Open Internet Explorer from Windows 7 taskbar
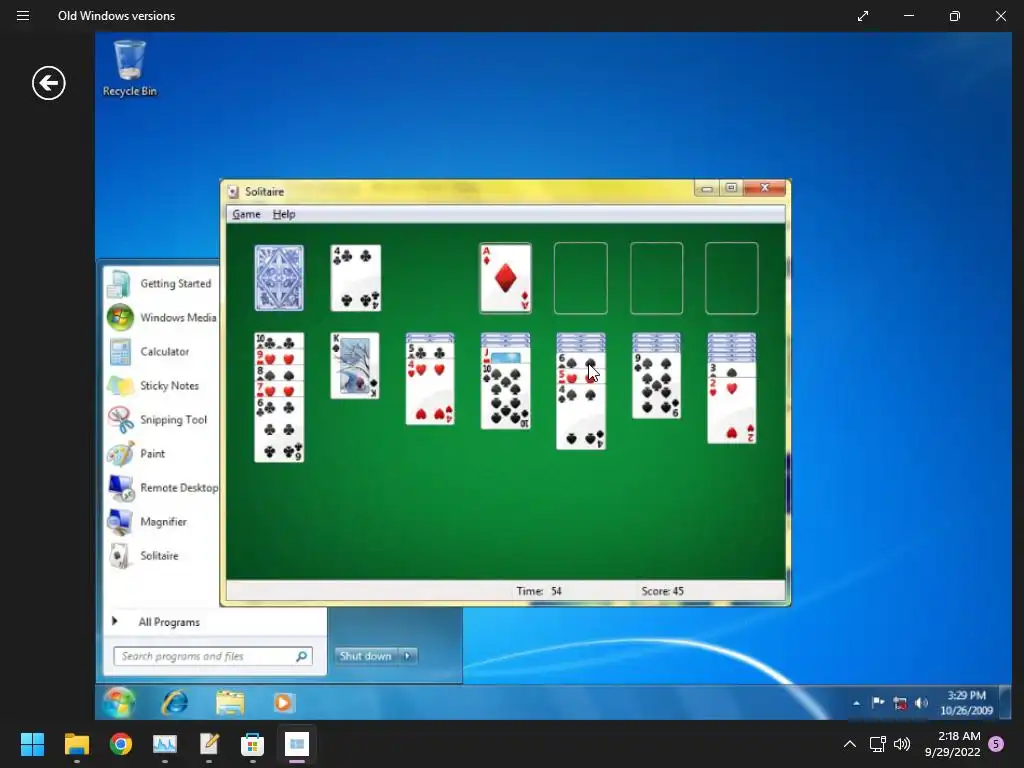The image size is (1024, 768). (175, 703)
